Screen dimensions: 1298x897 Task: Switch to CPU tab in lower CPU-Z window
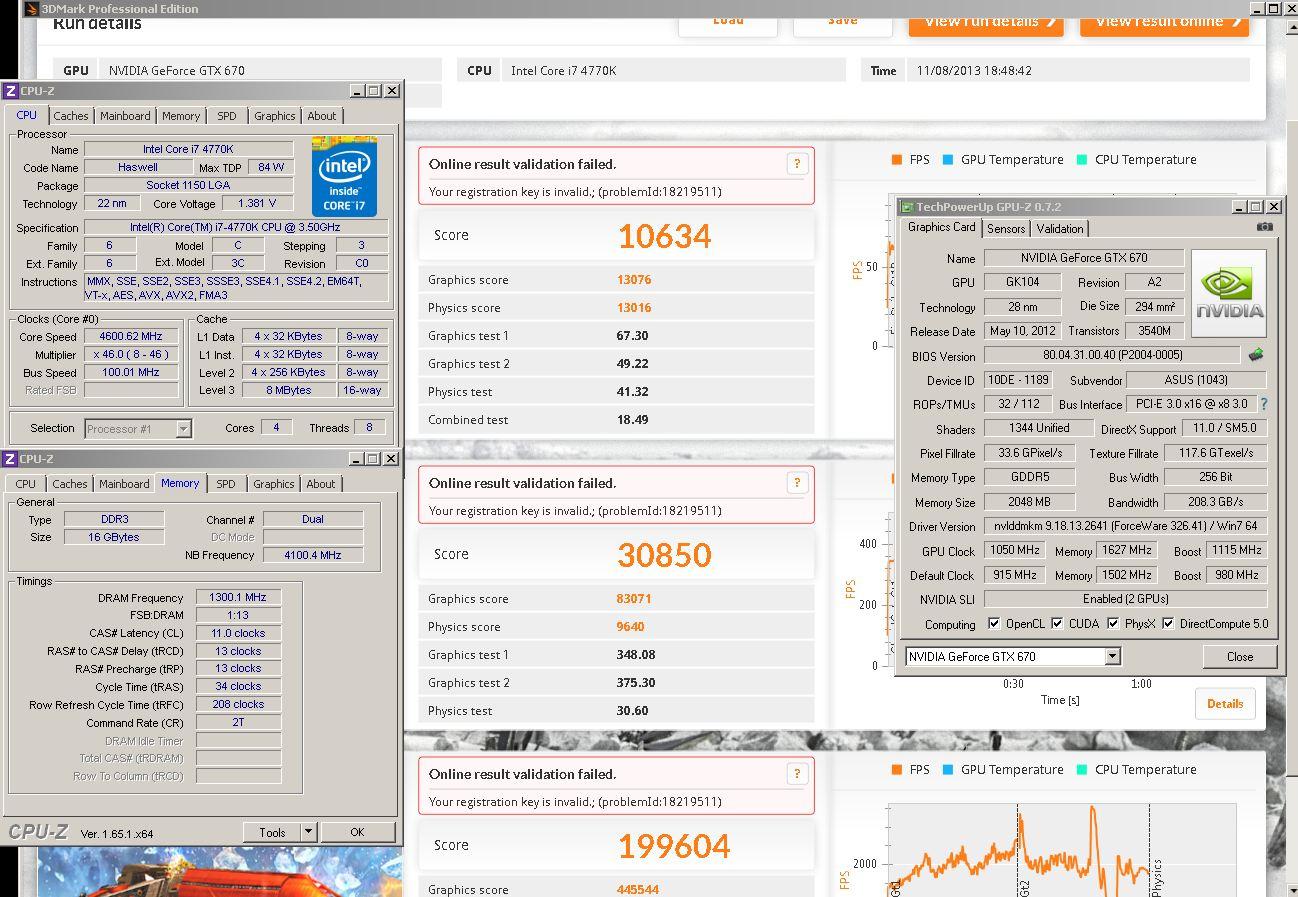25,484
